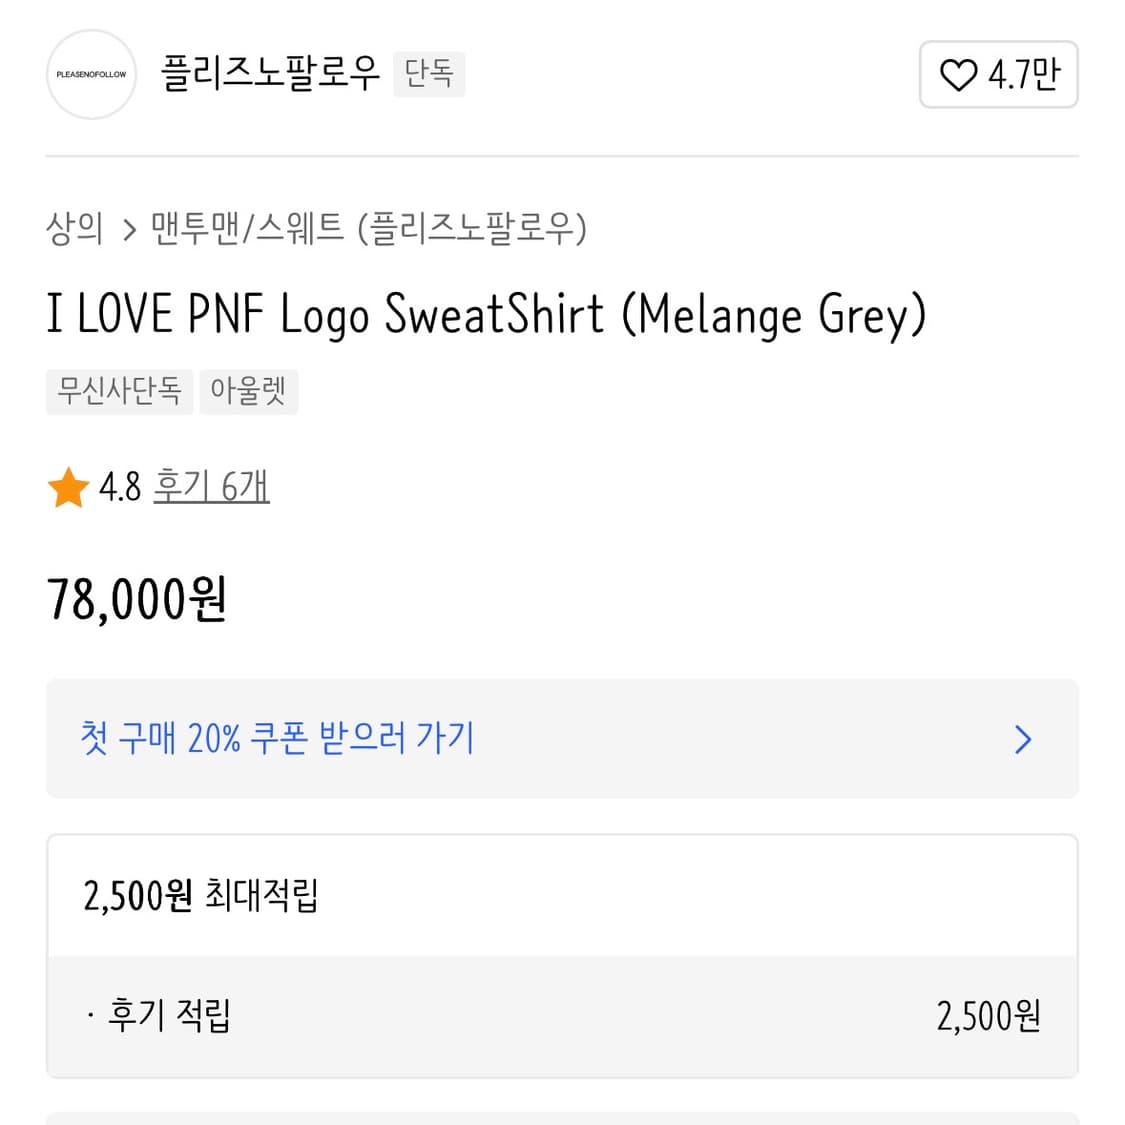Click the 4.8 rating score
The height and width of the screenshot is (1125, 1125).
click(x=120, y=488)
